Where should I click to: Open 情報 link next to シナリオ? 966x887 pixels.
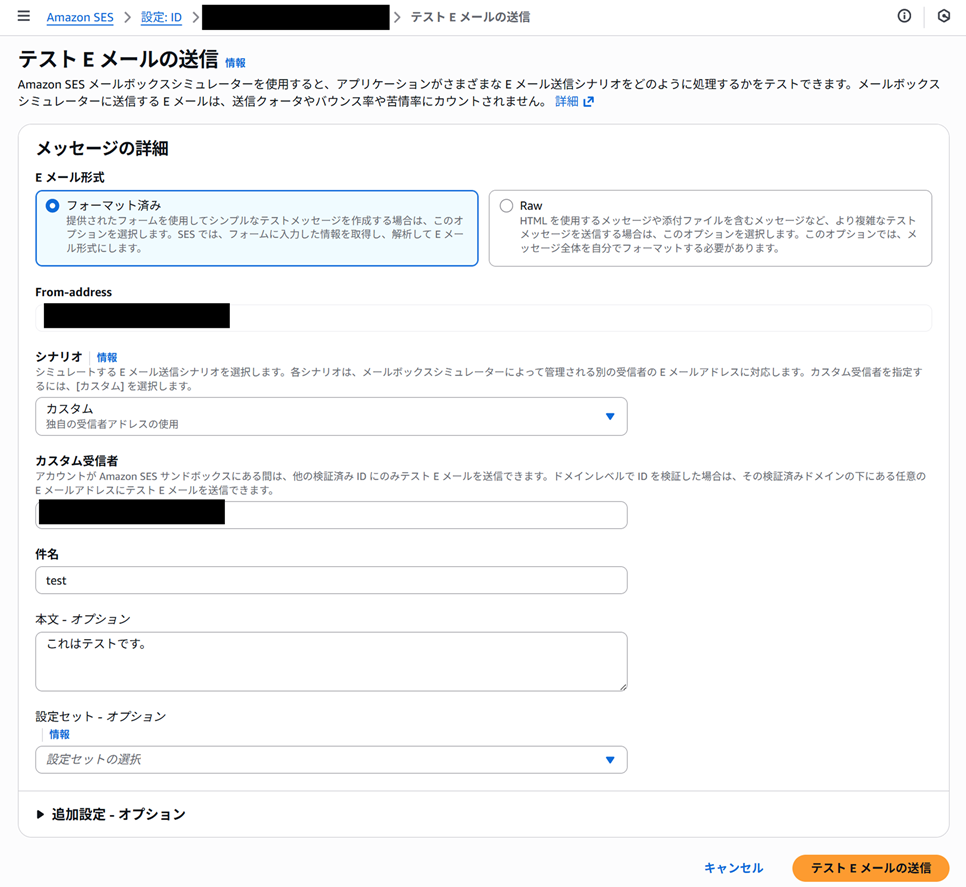tap(107, 357)
